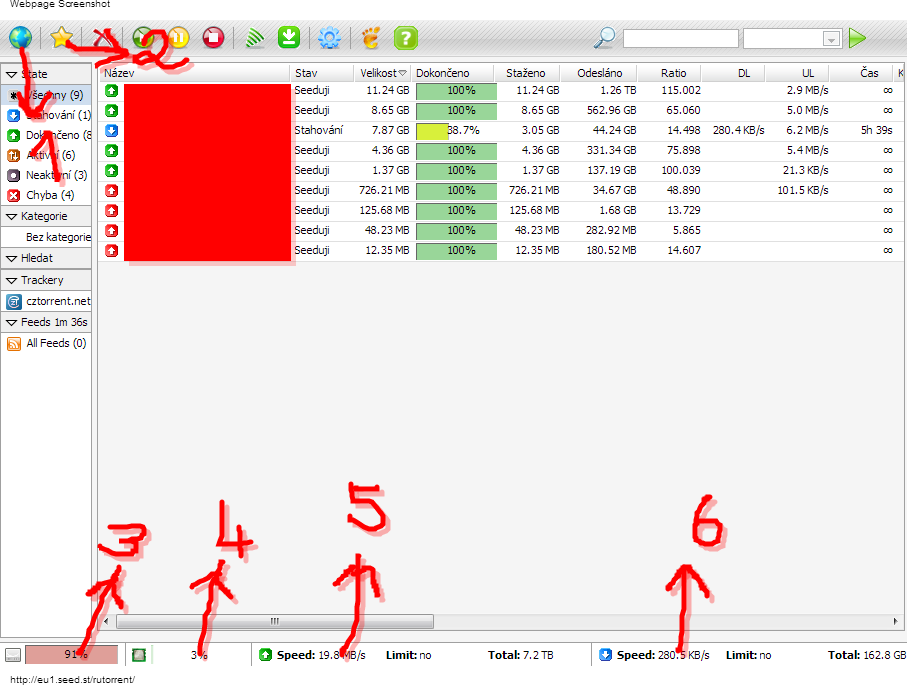Filter by Chyba (4) torrents
This screenshot has height=686, width=907.
42,195
